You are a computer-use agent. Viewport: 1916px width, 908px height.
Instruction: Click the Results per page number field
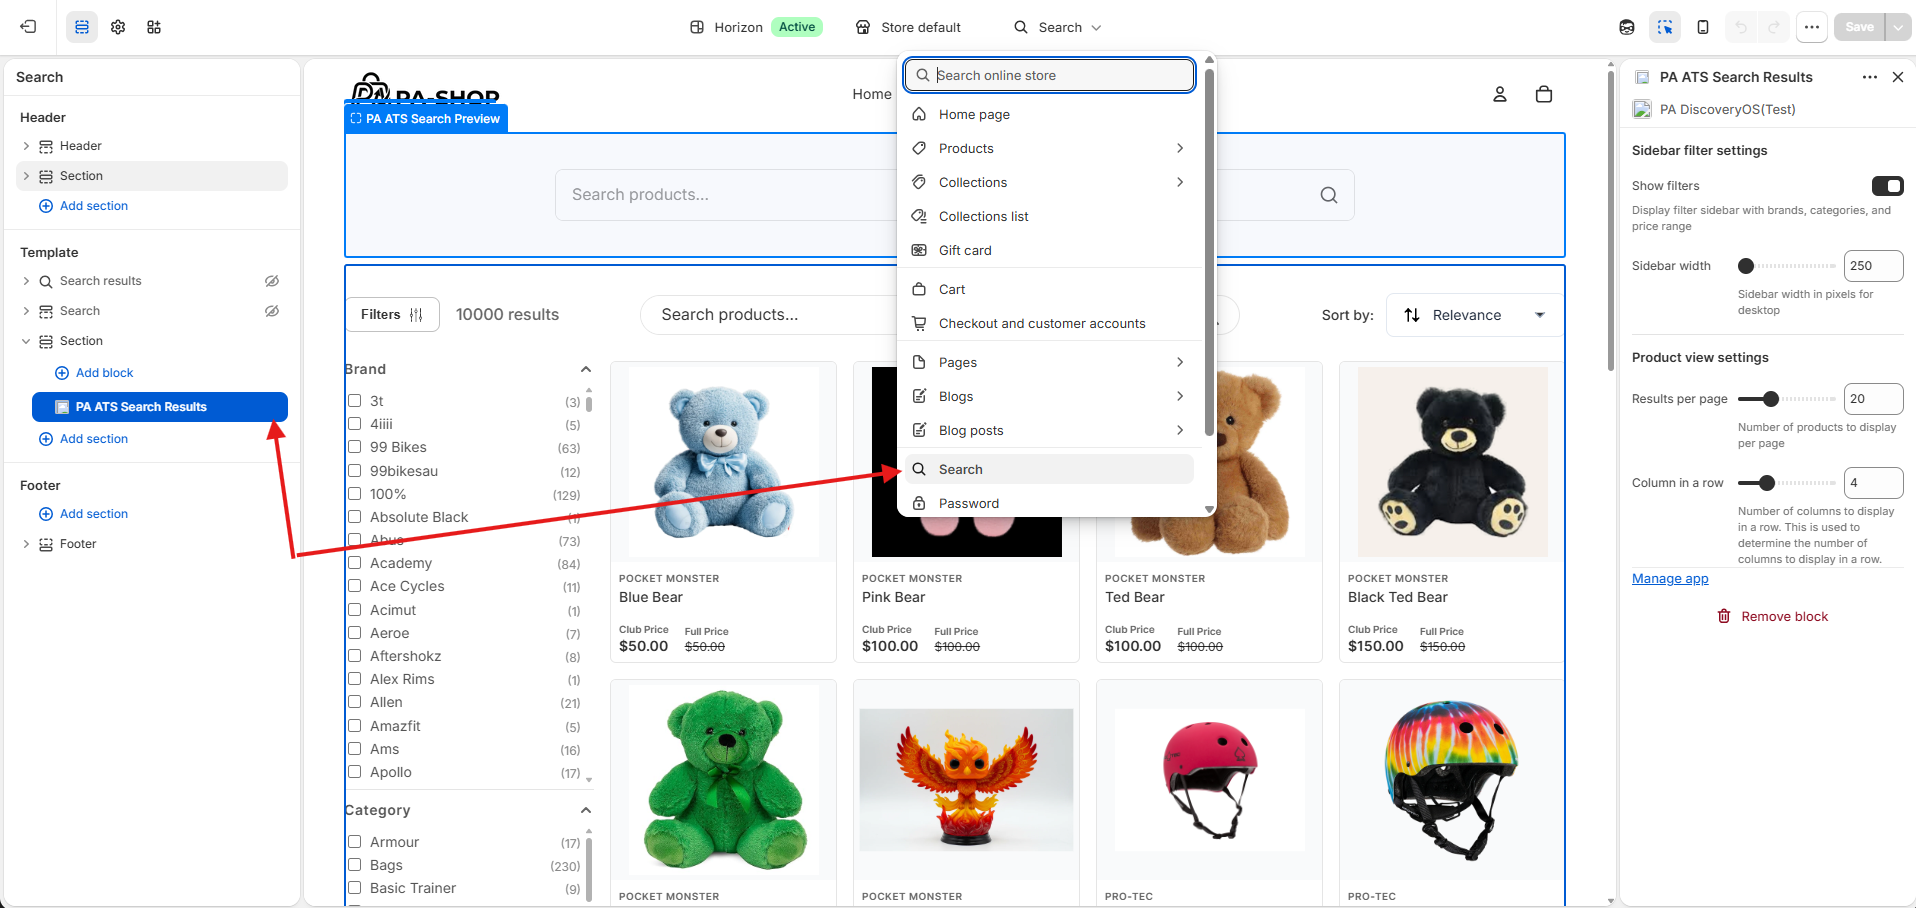pos(1873,399)
